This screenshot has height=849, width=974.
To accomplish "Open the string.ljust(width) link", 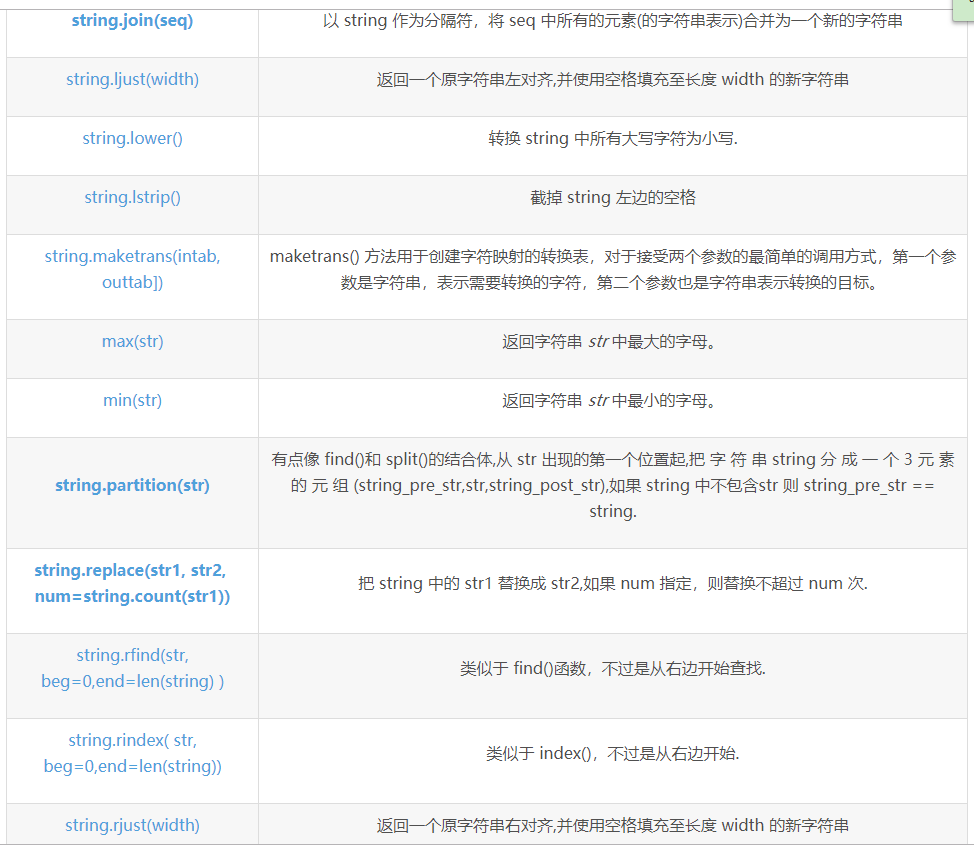I will tap(132, 79).
